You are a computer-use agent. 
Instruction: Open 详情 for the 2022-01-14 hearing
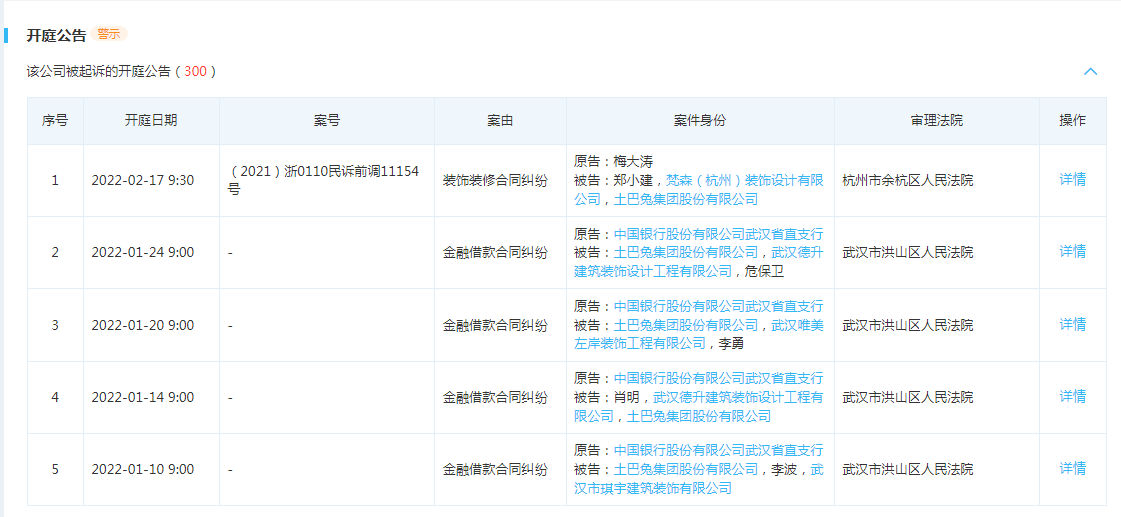coord(1072,397)
